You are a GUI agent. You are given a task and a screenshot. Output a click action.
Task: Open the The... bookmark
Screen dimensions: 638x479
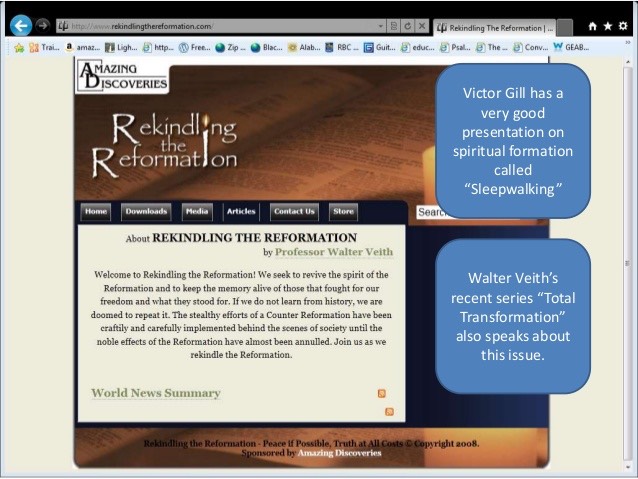tap(492, 48)
